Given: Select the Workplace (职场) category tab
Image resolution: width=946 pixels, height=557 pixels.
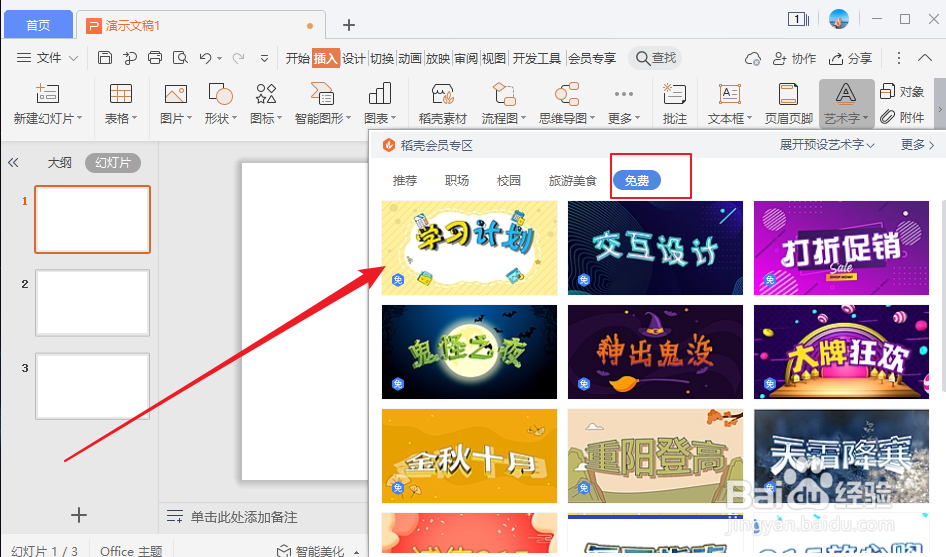Looking at the screenshot, I should [457, 180].
